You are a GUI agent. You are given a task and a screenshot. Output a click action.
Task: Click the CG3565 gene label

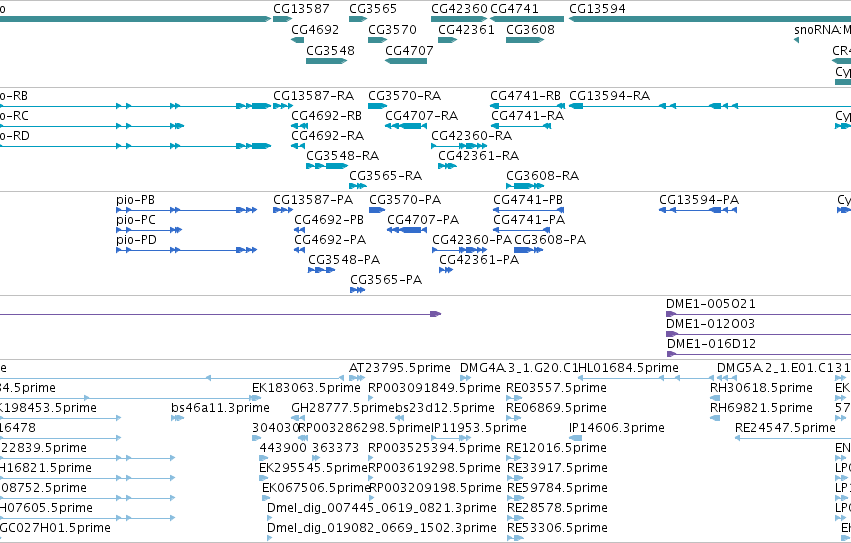click(x=373, y=9)
